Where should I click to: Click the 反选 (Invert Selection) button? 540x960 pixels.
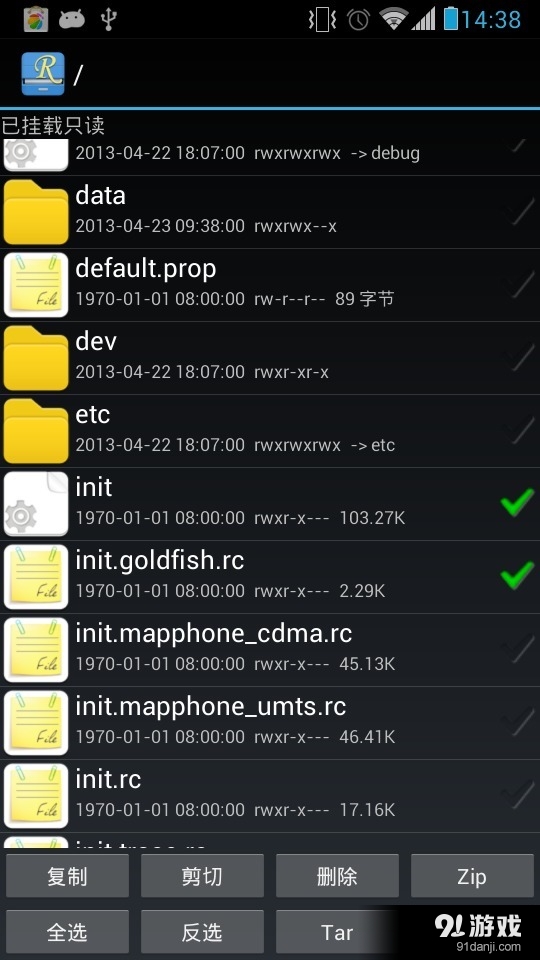[202, 932]
